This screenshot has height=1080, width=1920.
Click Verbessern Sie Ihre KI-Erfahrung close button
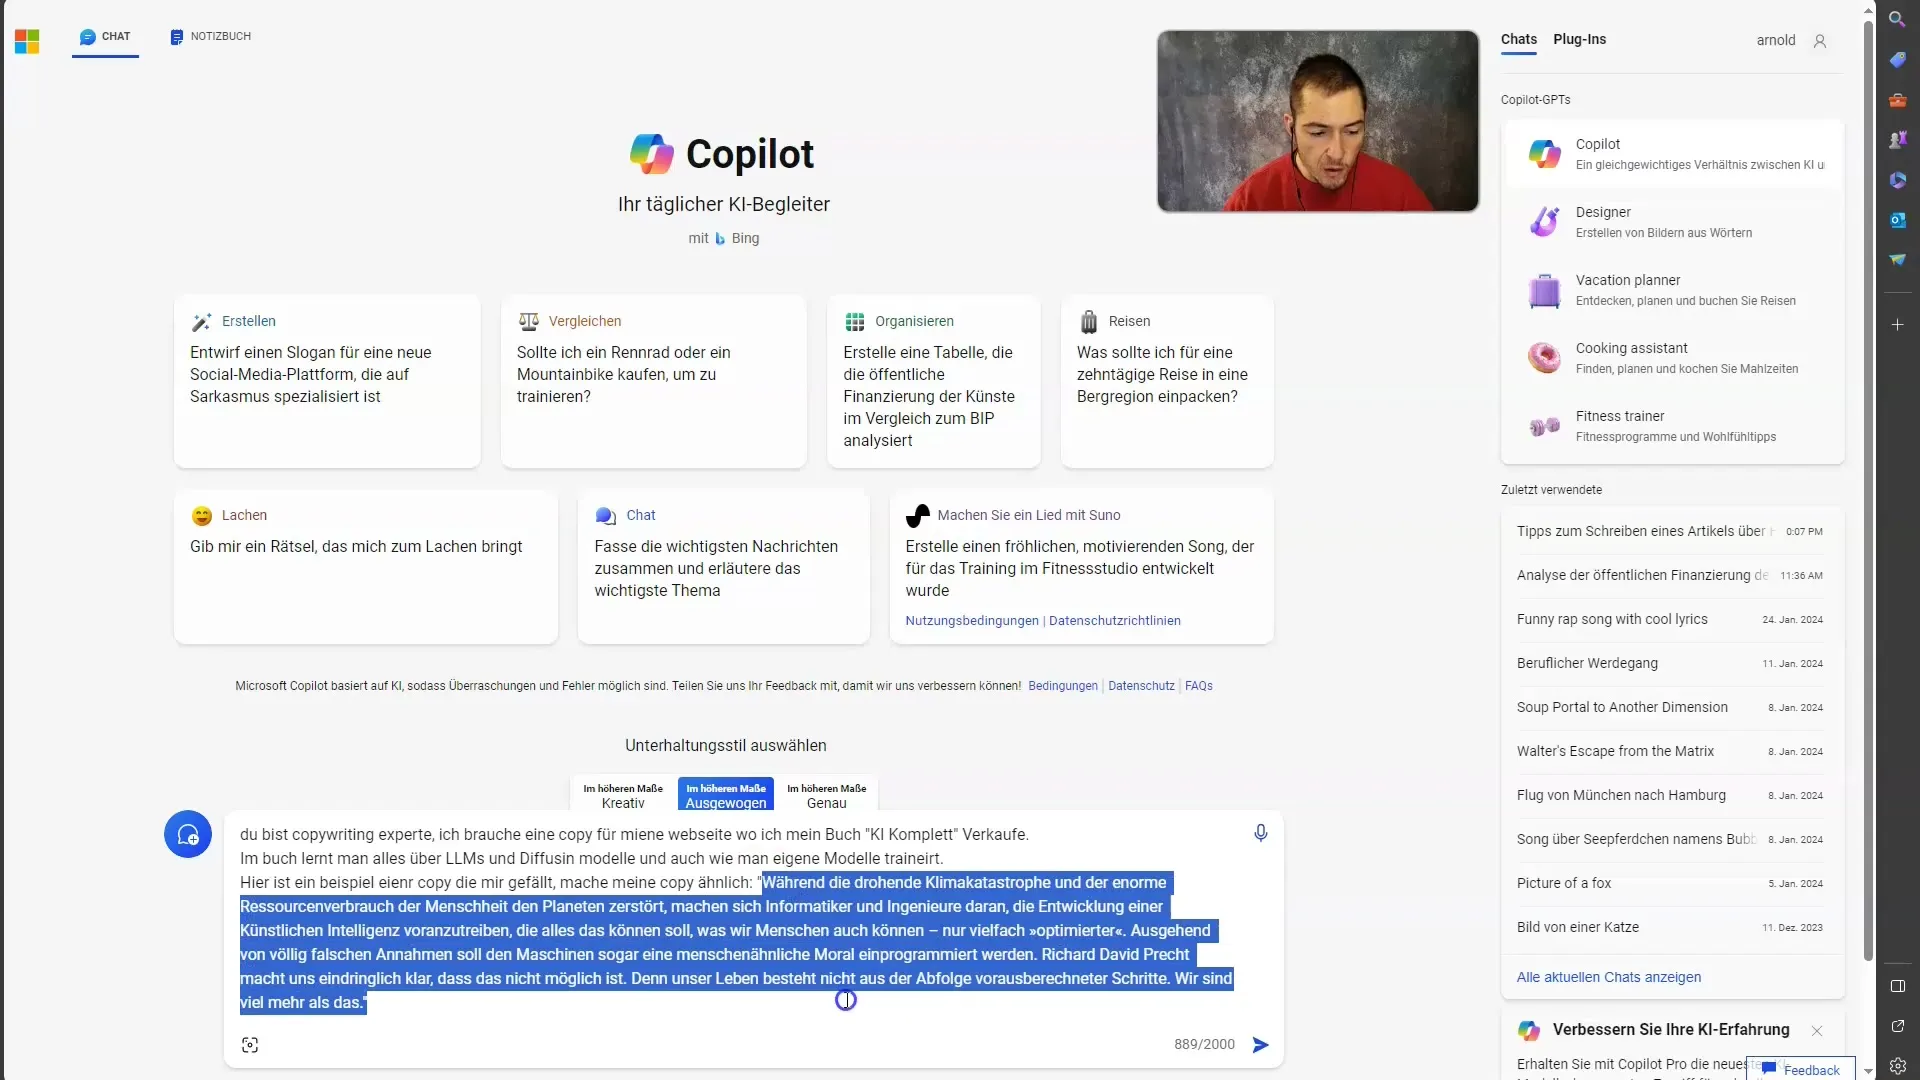coord(1817,1031)
